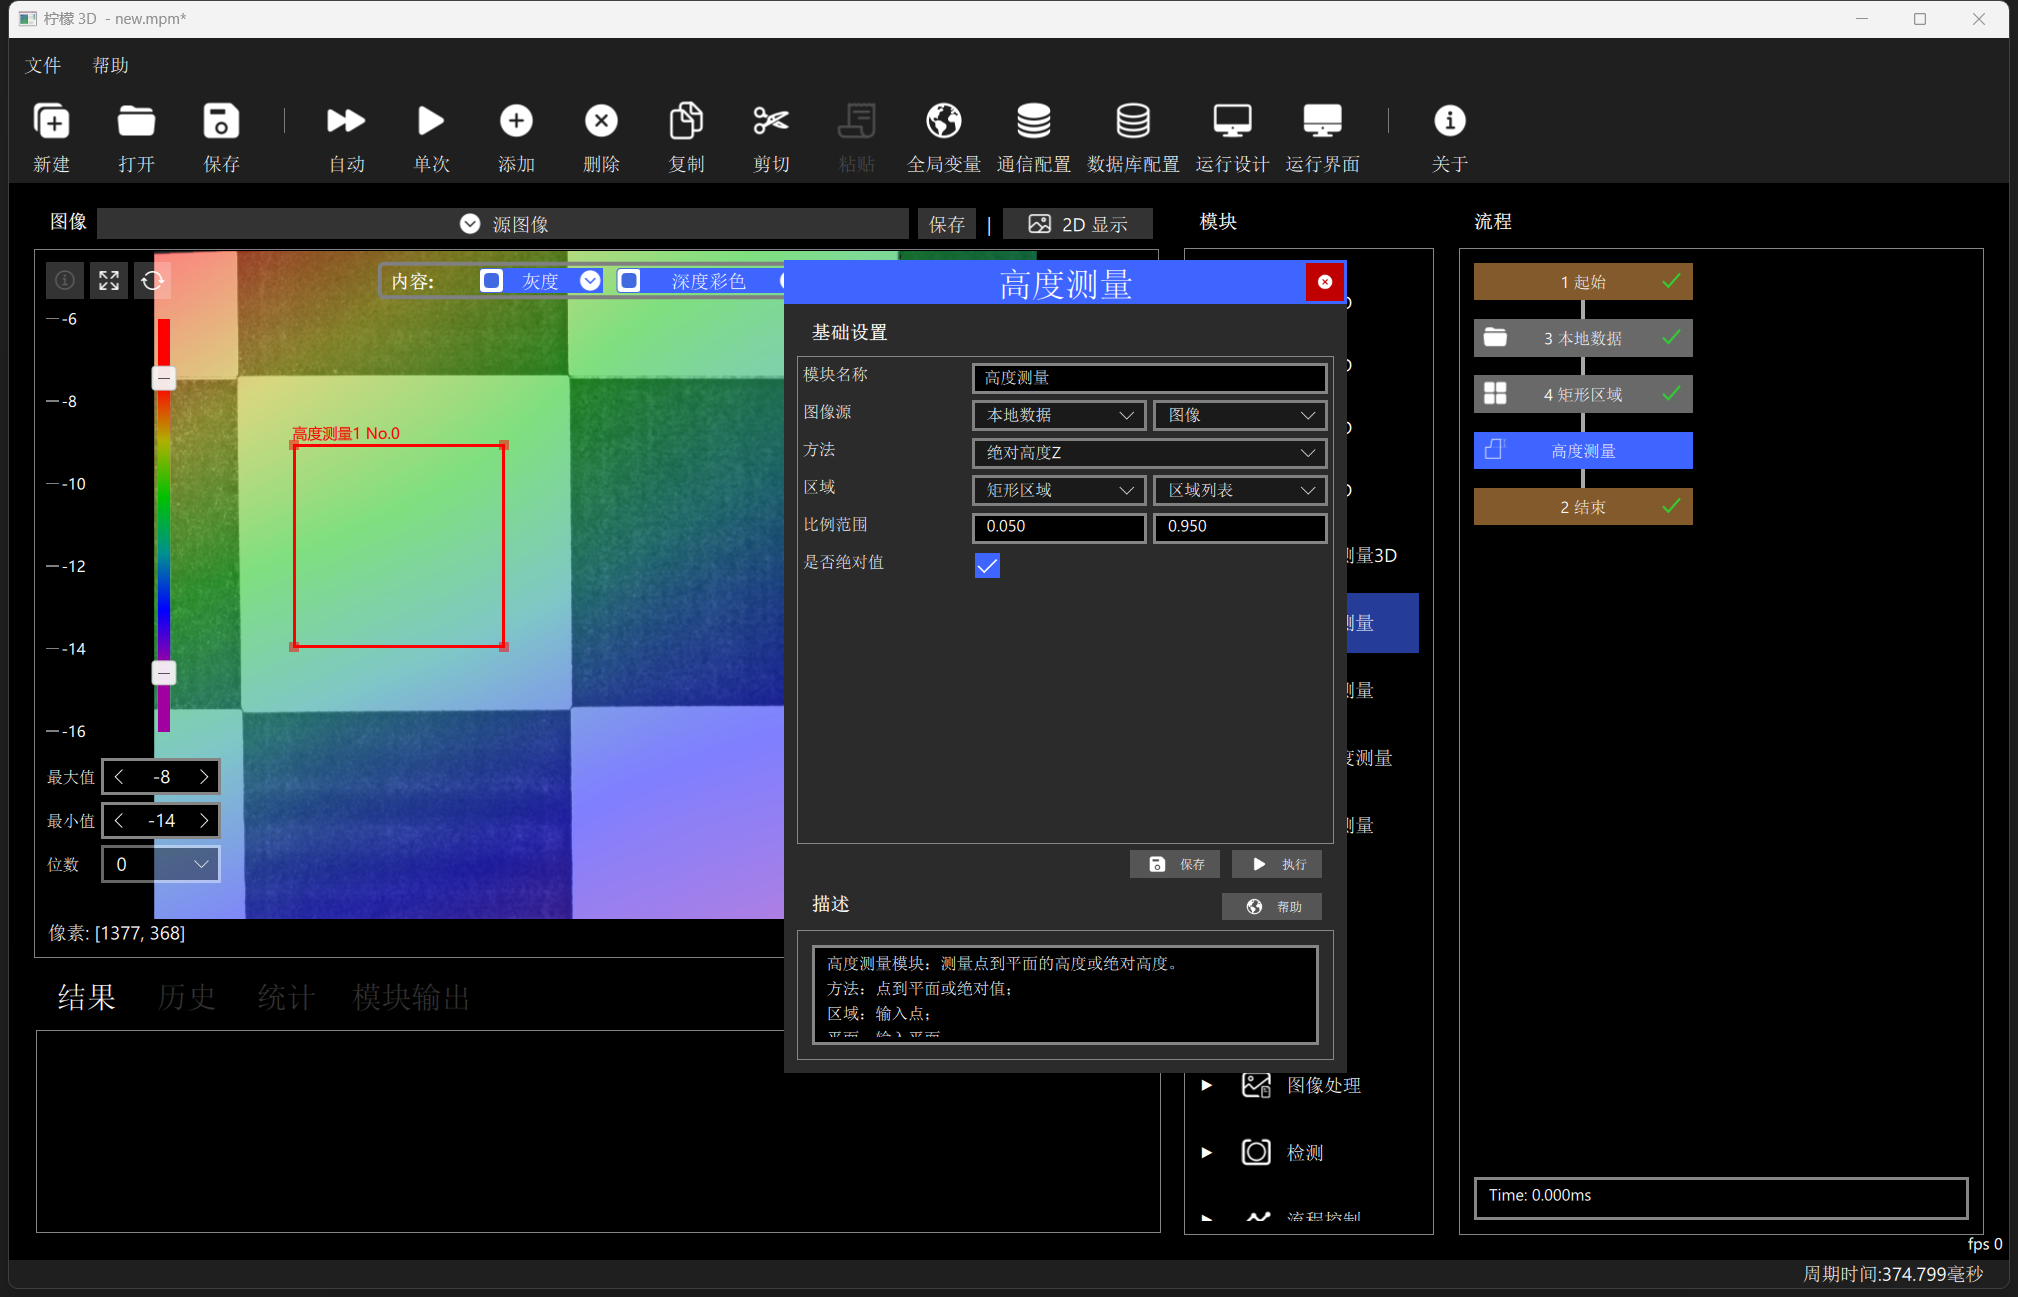
Task: Open 运行界面 run interface
Action: (1322, 122)
